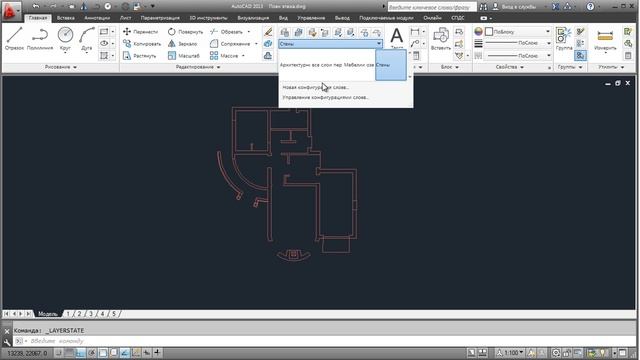Click the keyword search input field
The width and height of the screenshot is (640, 360).
coord(432,7)
